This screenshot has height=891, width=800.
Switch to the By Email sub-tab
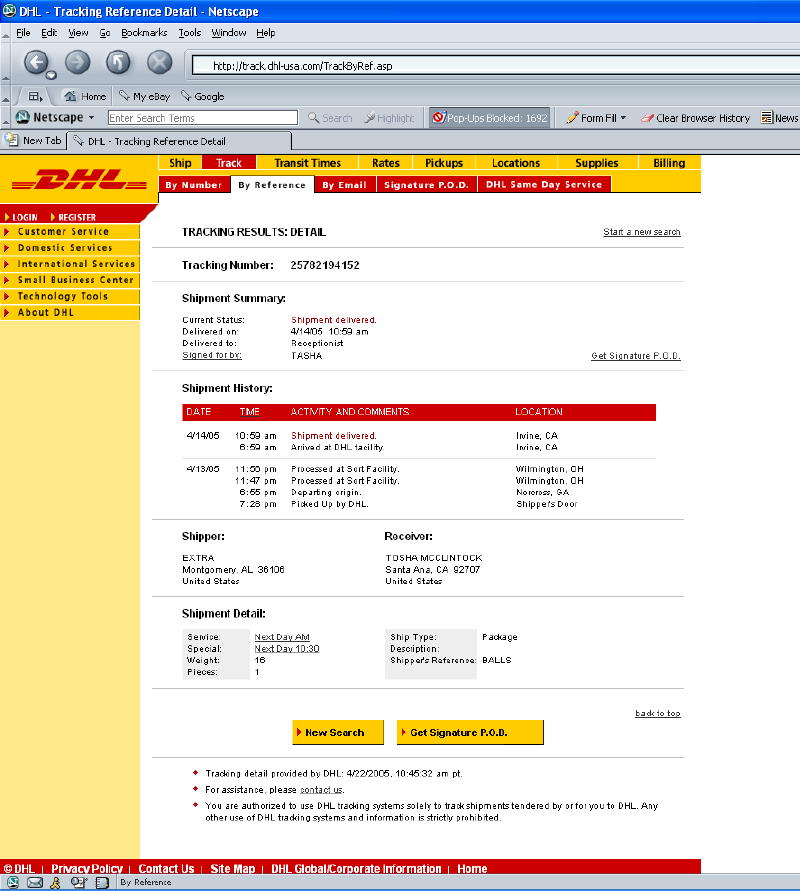[344, 185]
